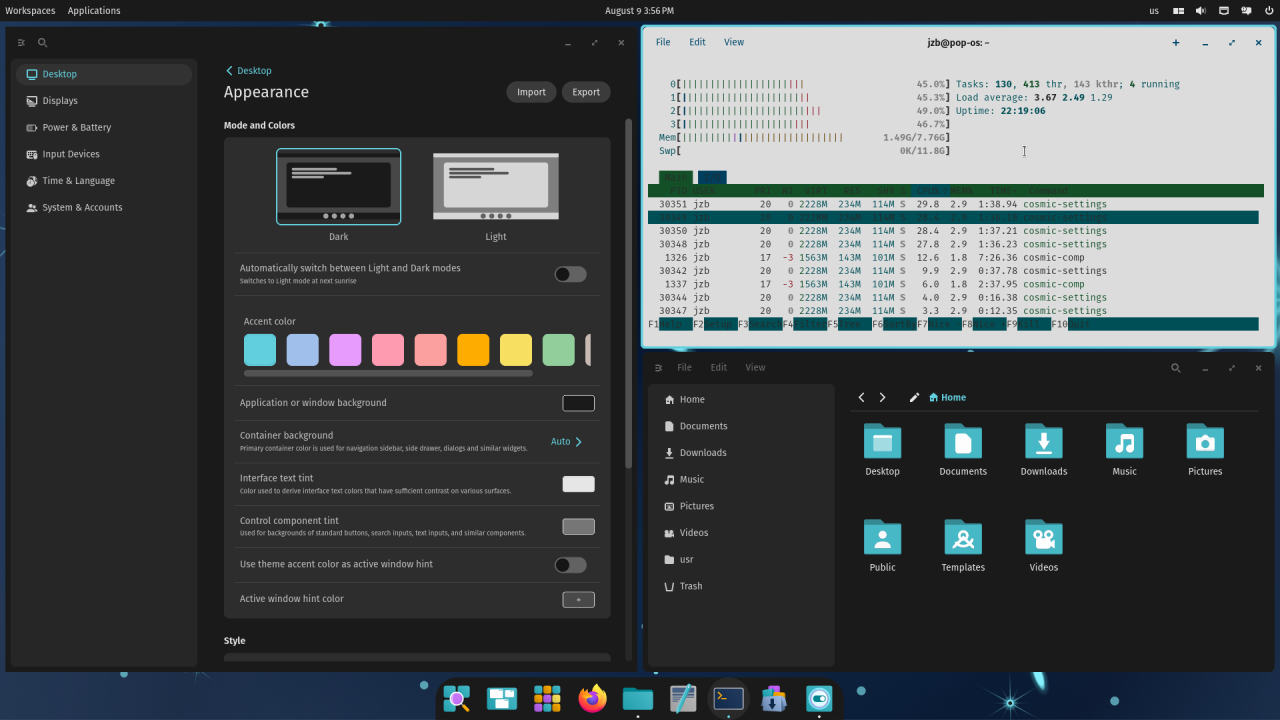Click power icon in top panel
1280x720 pixels.
tap(1269, 11)
